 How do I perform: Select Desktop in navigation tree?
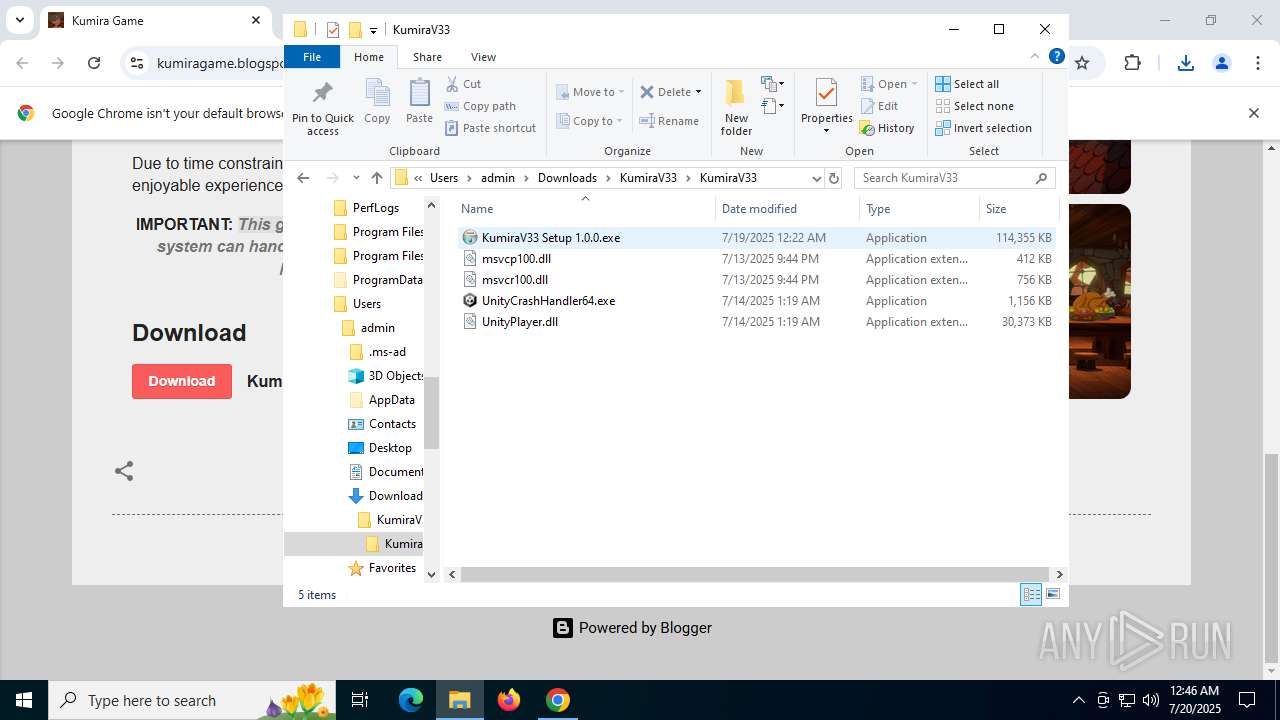click(x=380, y=448)
